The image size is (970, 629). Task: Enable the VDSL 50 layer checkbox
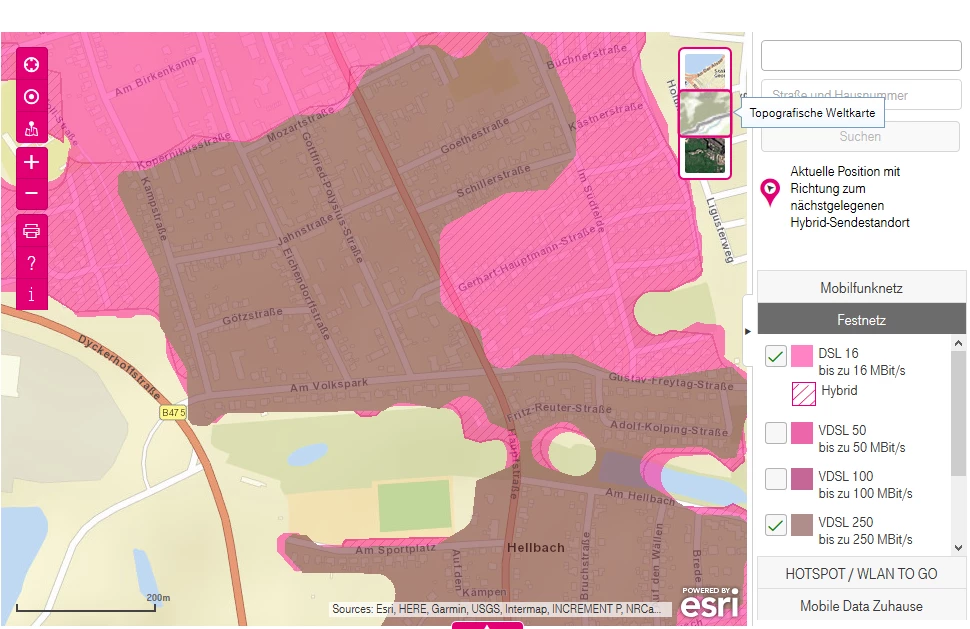point(775,433)
